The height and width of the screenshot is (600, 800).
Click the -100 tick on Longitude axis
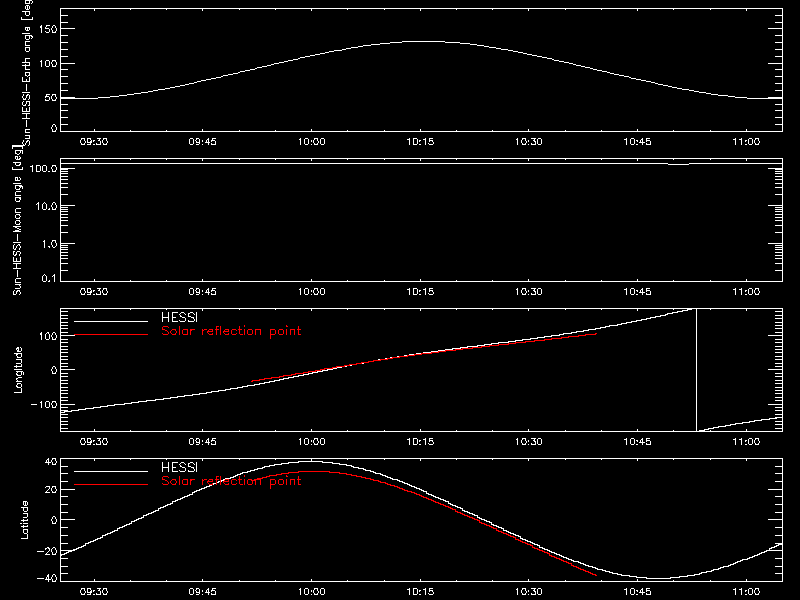pos(44,404)
